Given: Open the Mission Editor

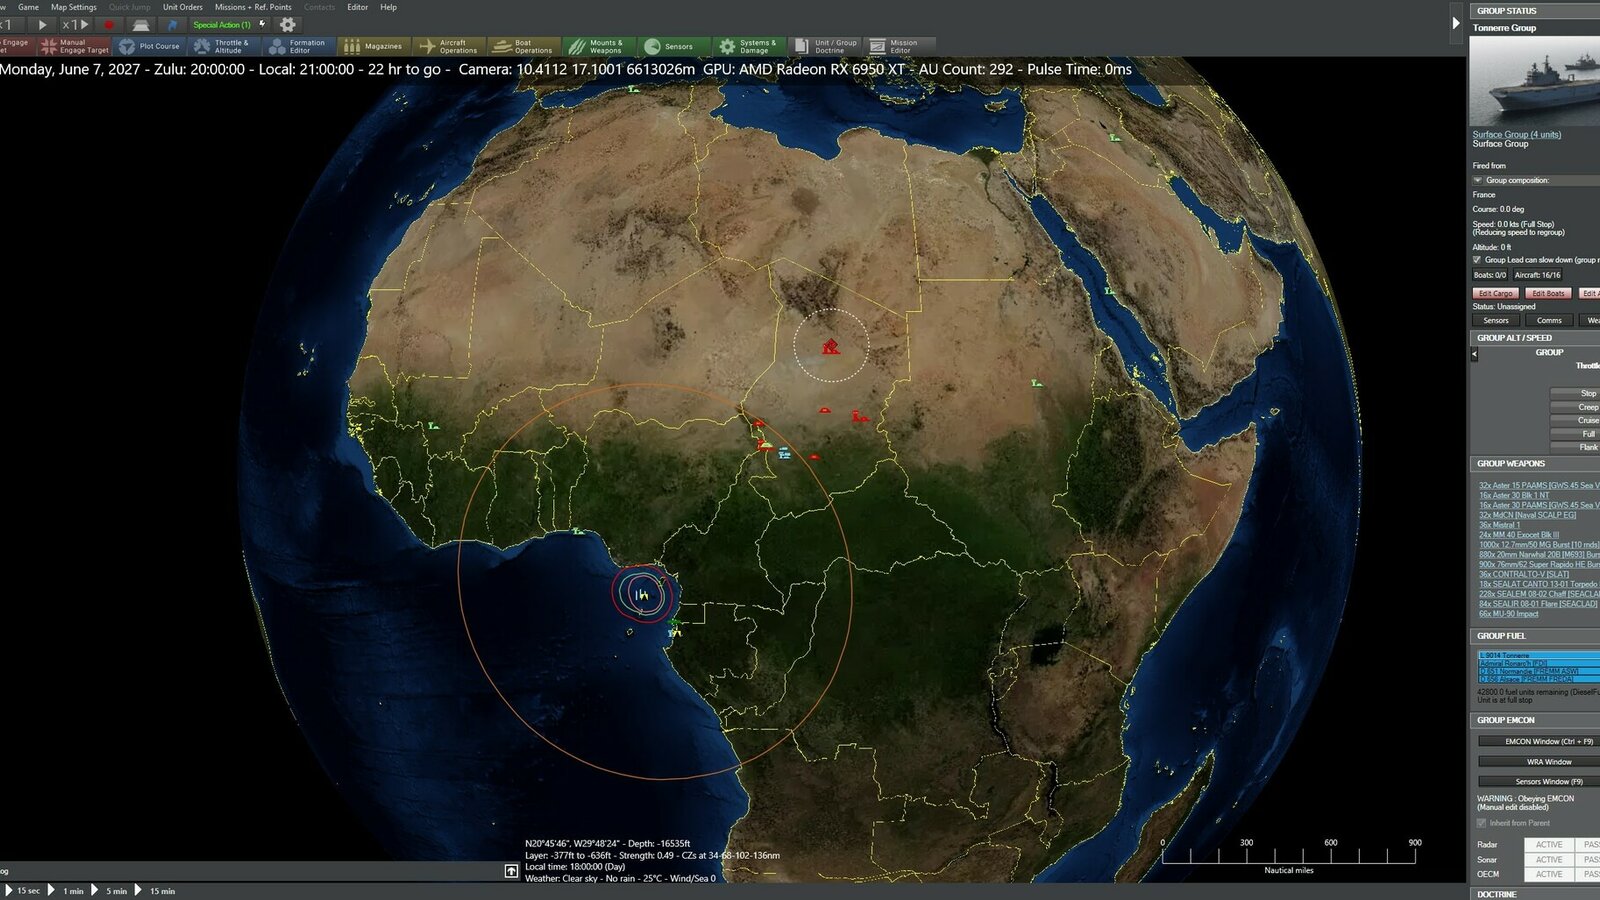Looking at the screenshot, I should pyautogui.click(x=901, y=45).
